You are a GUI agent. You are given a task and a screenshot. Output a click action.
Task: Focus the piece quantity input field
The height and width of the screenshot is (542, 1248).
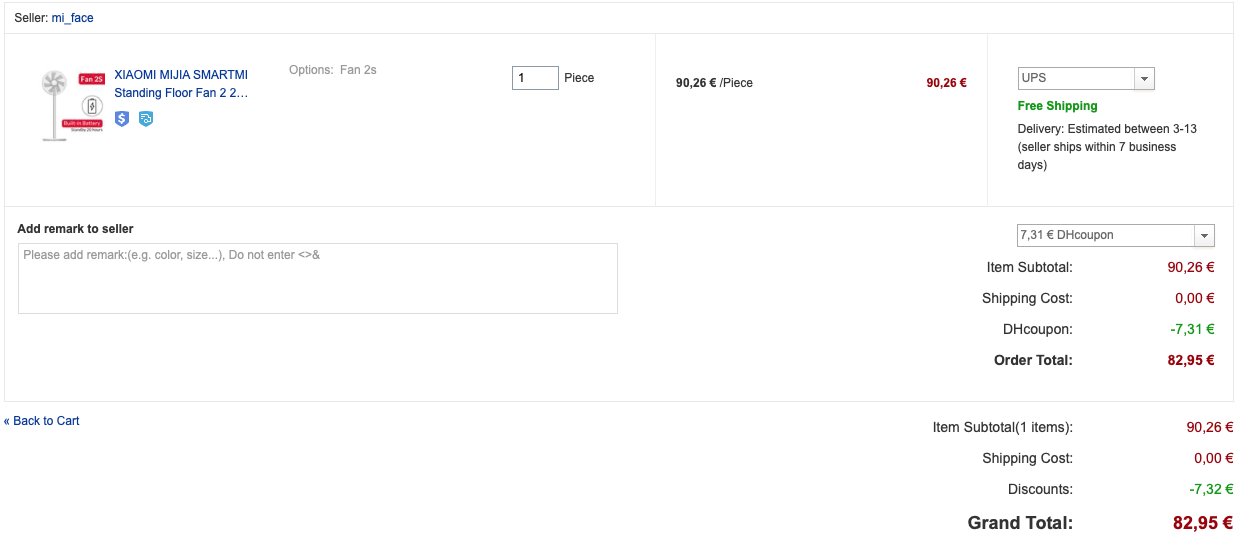pos(535,78)
